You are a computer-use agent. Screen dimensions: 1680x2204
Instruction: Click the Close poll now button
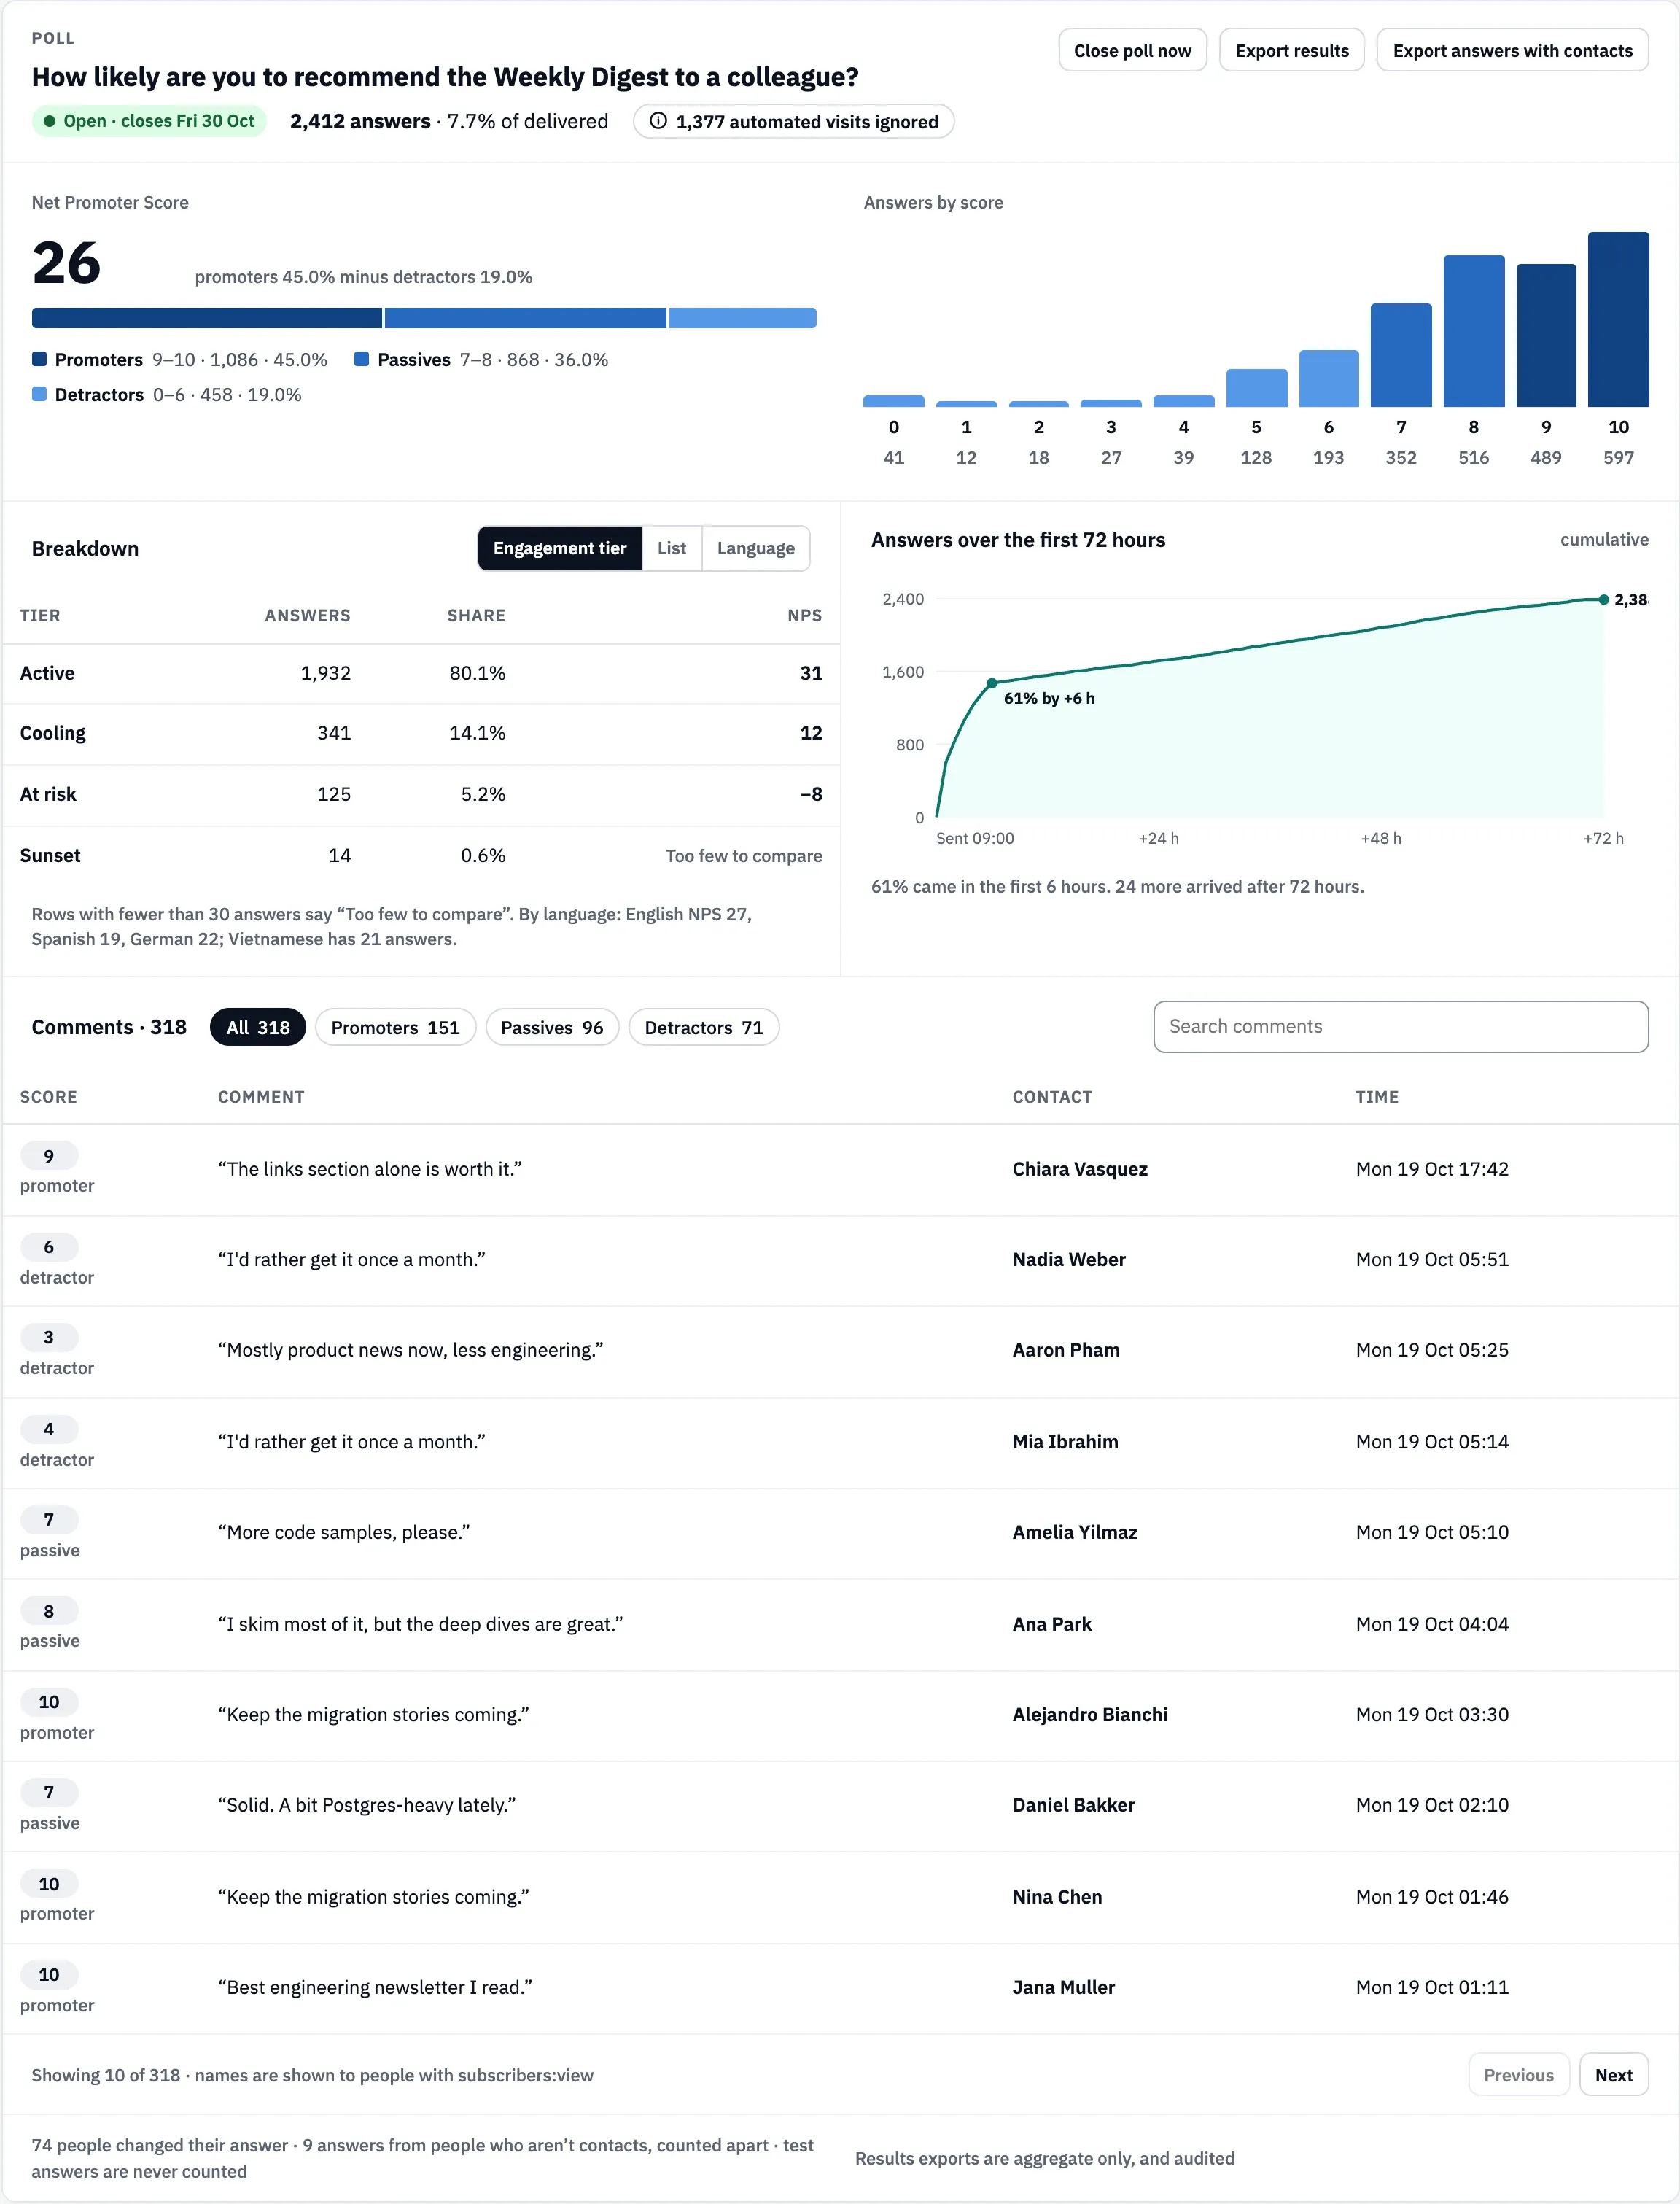coord(1132,50)
